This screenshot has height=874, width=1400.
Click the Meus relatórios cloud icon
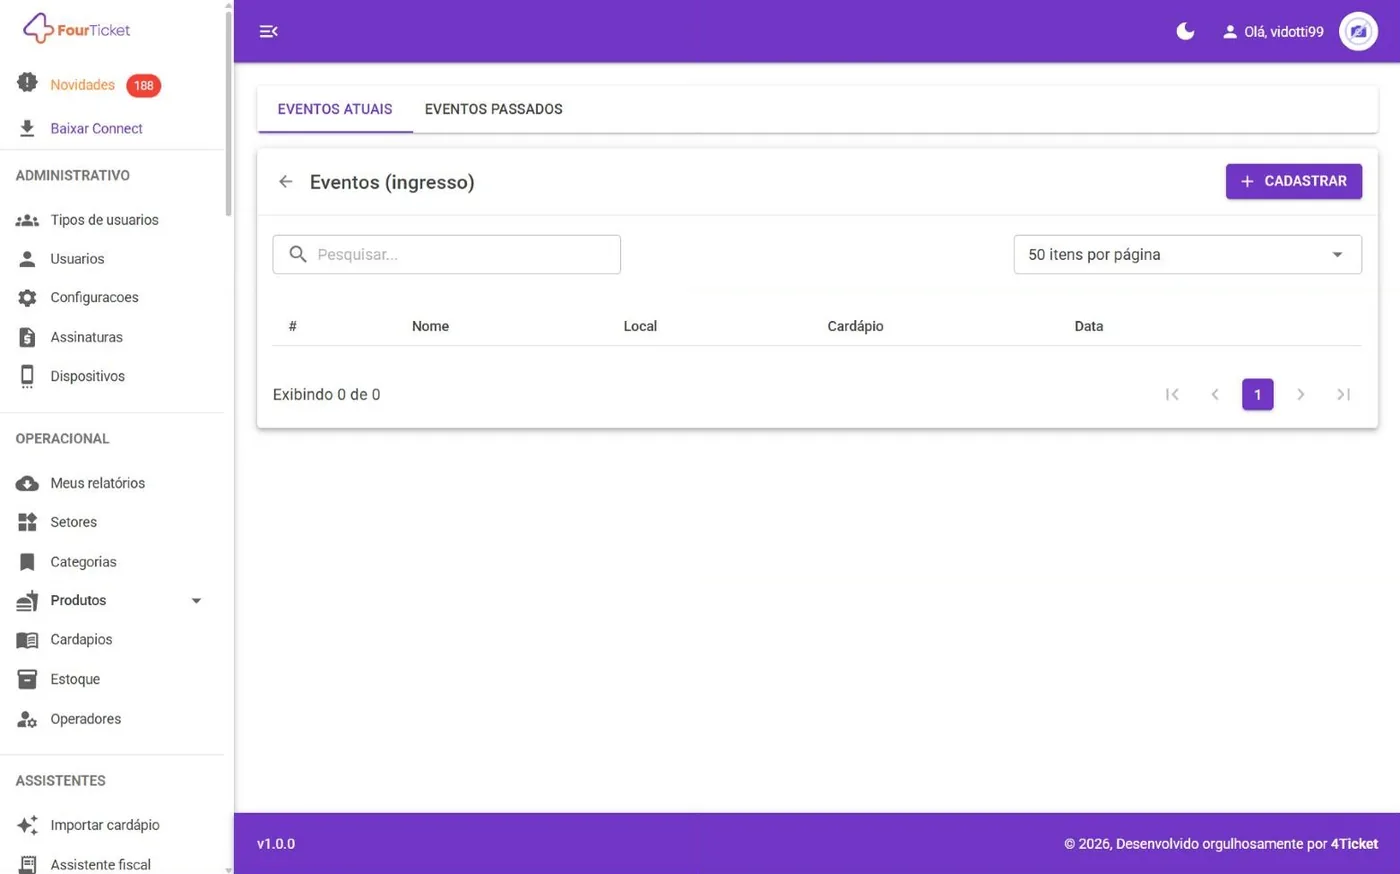pos(27,483)
